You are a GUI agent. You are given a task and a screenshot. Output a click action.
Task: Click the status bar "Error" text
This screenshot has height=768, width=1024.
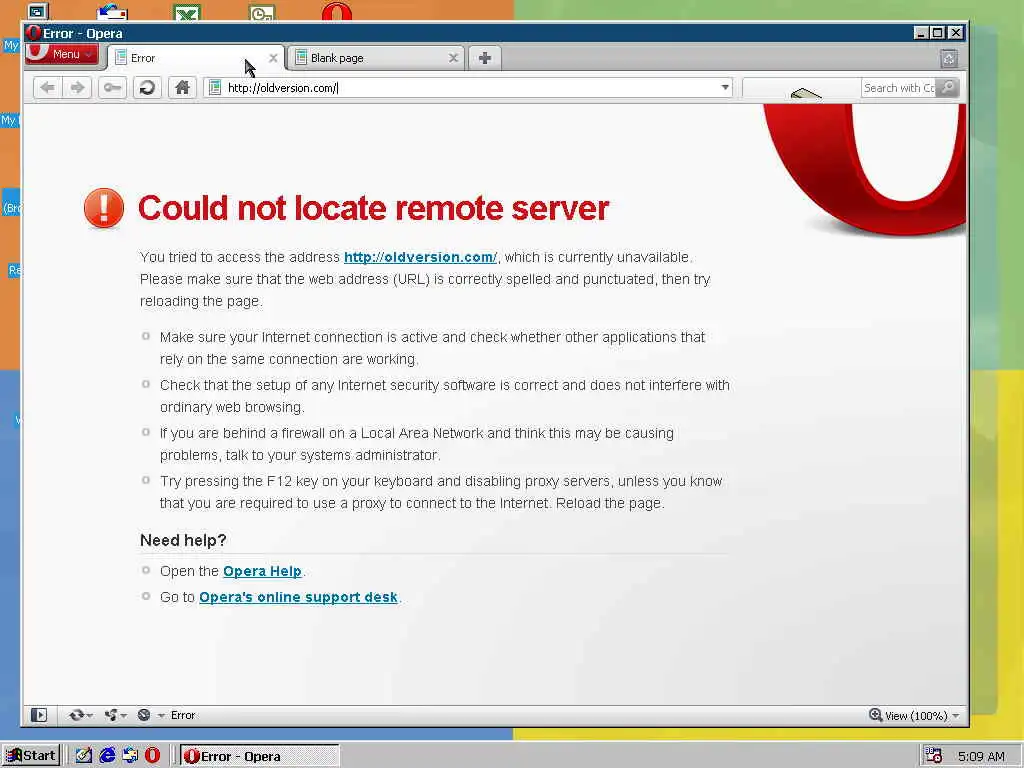(183, 715)
